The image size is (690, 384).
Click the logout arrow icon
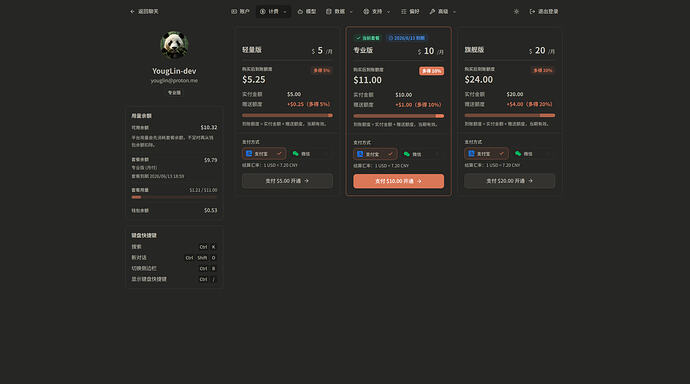tap(532, 11)
